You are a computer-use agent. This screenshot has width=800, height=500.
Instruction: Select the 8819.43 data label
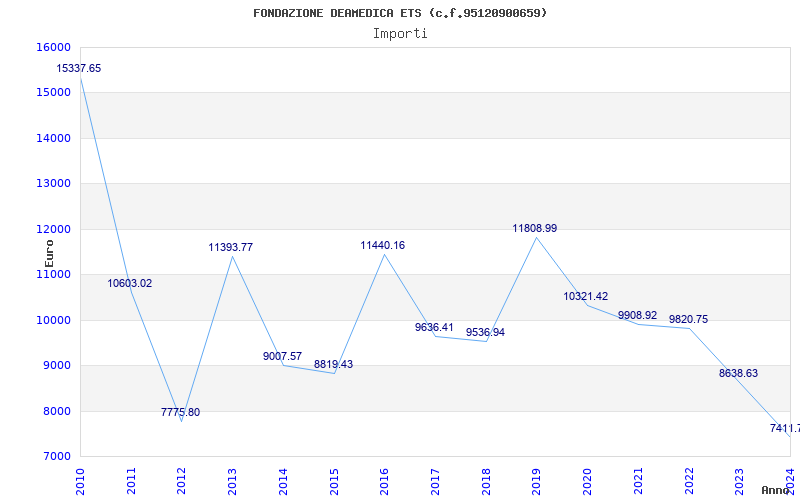point(333,365)
